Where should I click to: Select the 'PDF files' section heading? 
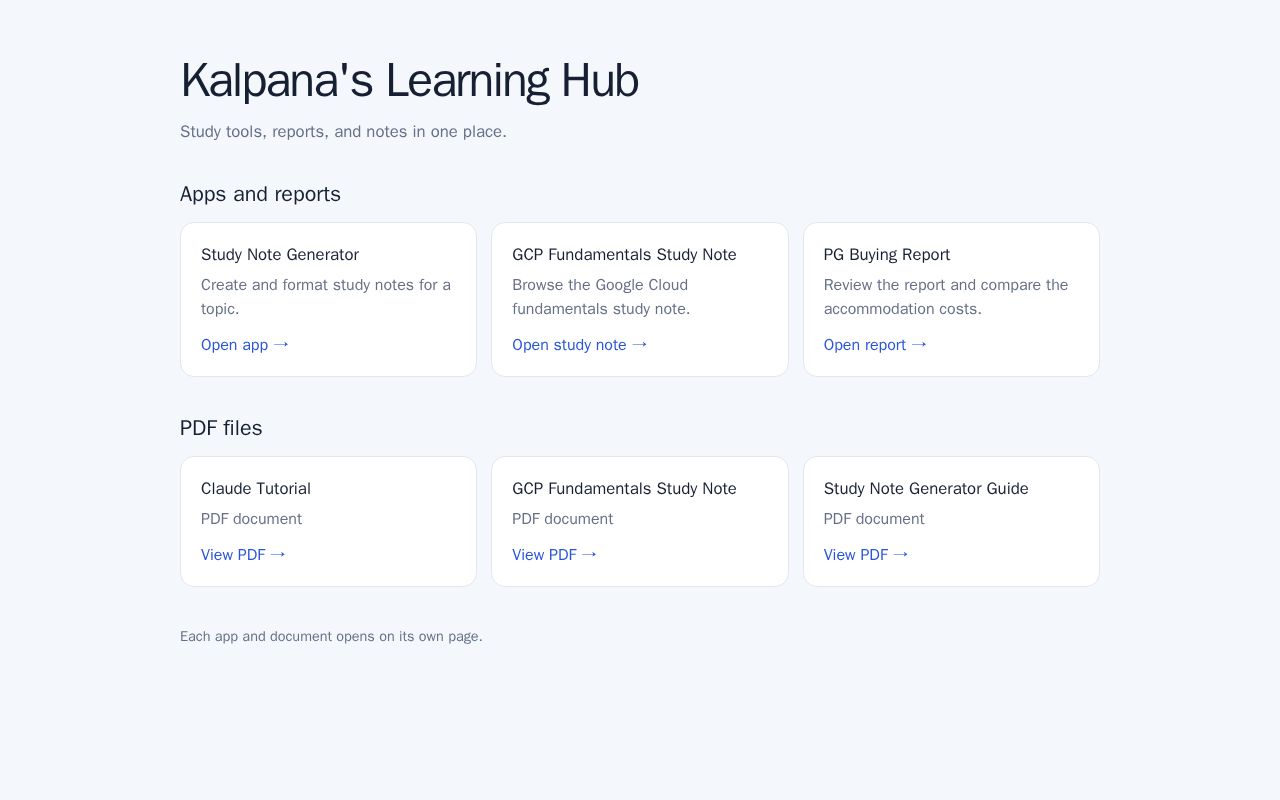[221, 428]
